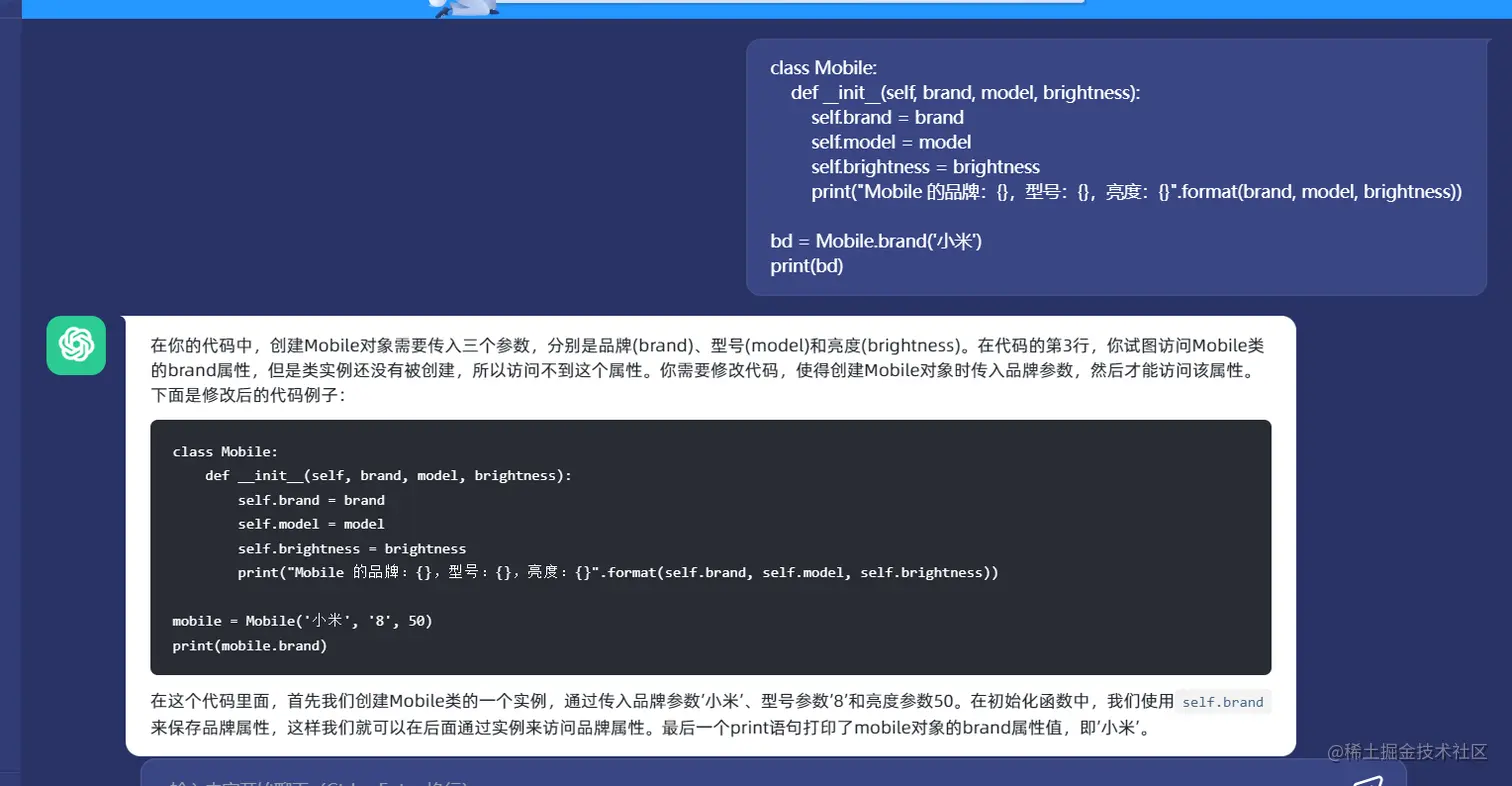Viewport: 1512px width, 786px height.
Task: Click 'class Mobile:' line in dark code block
Action: pos(225,452)
